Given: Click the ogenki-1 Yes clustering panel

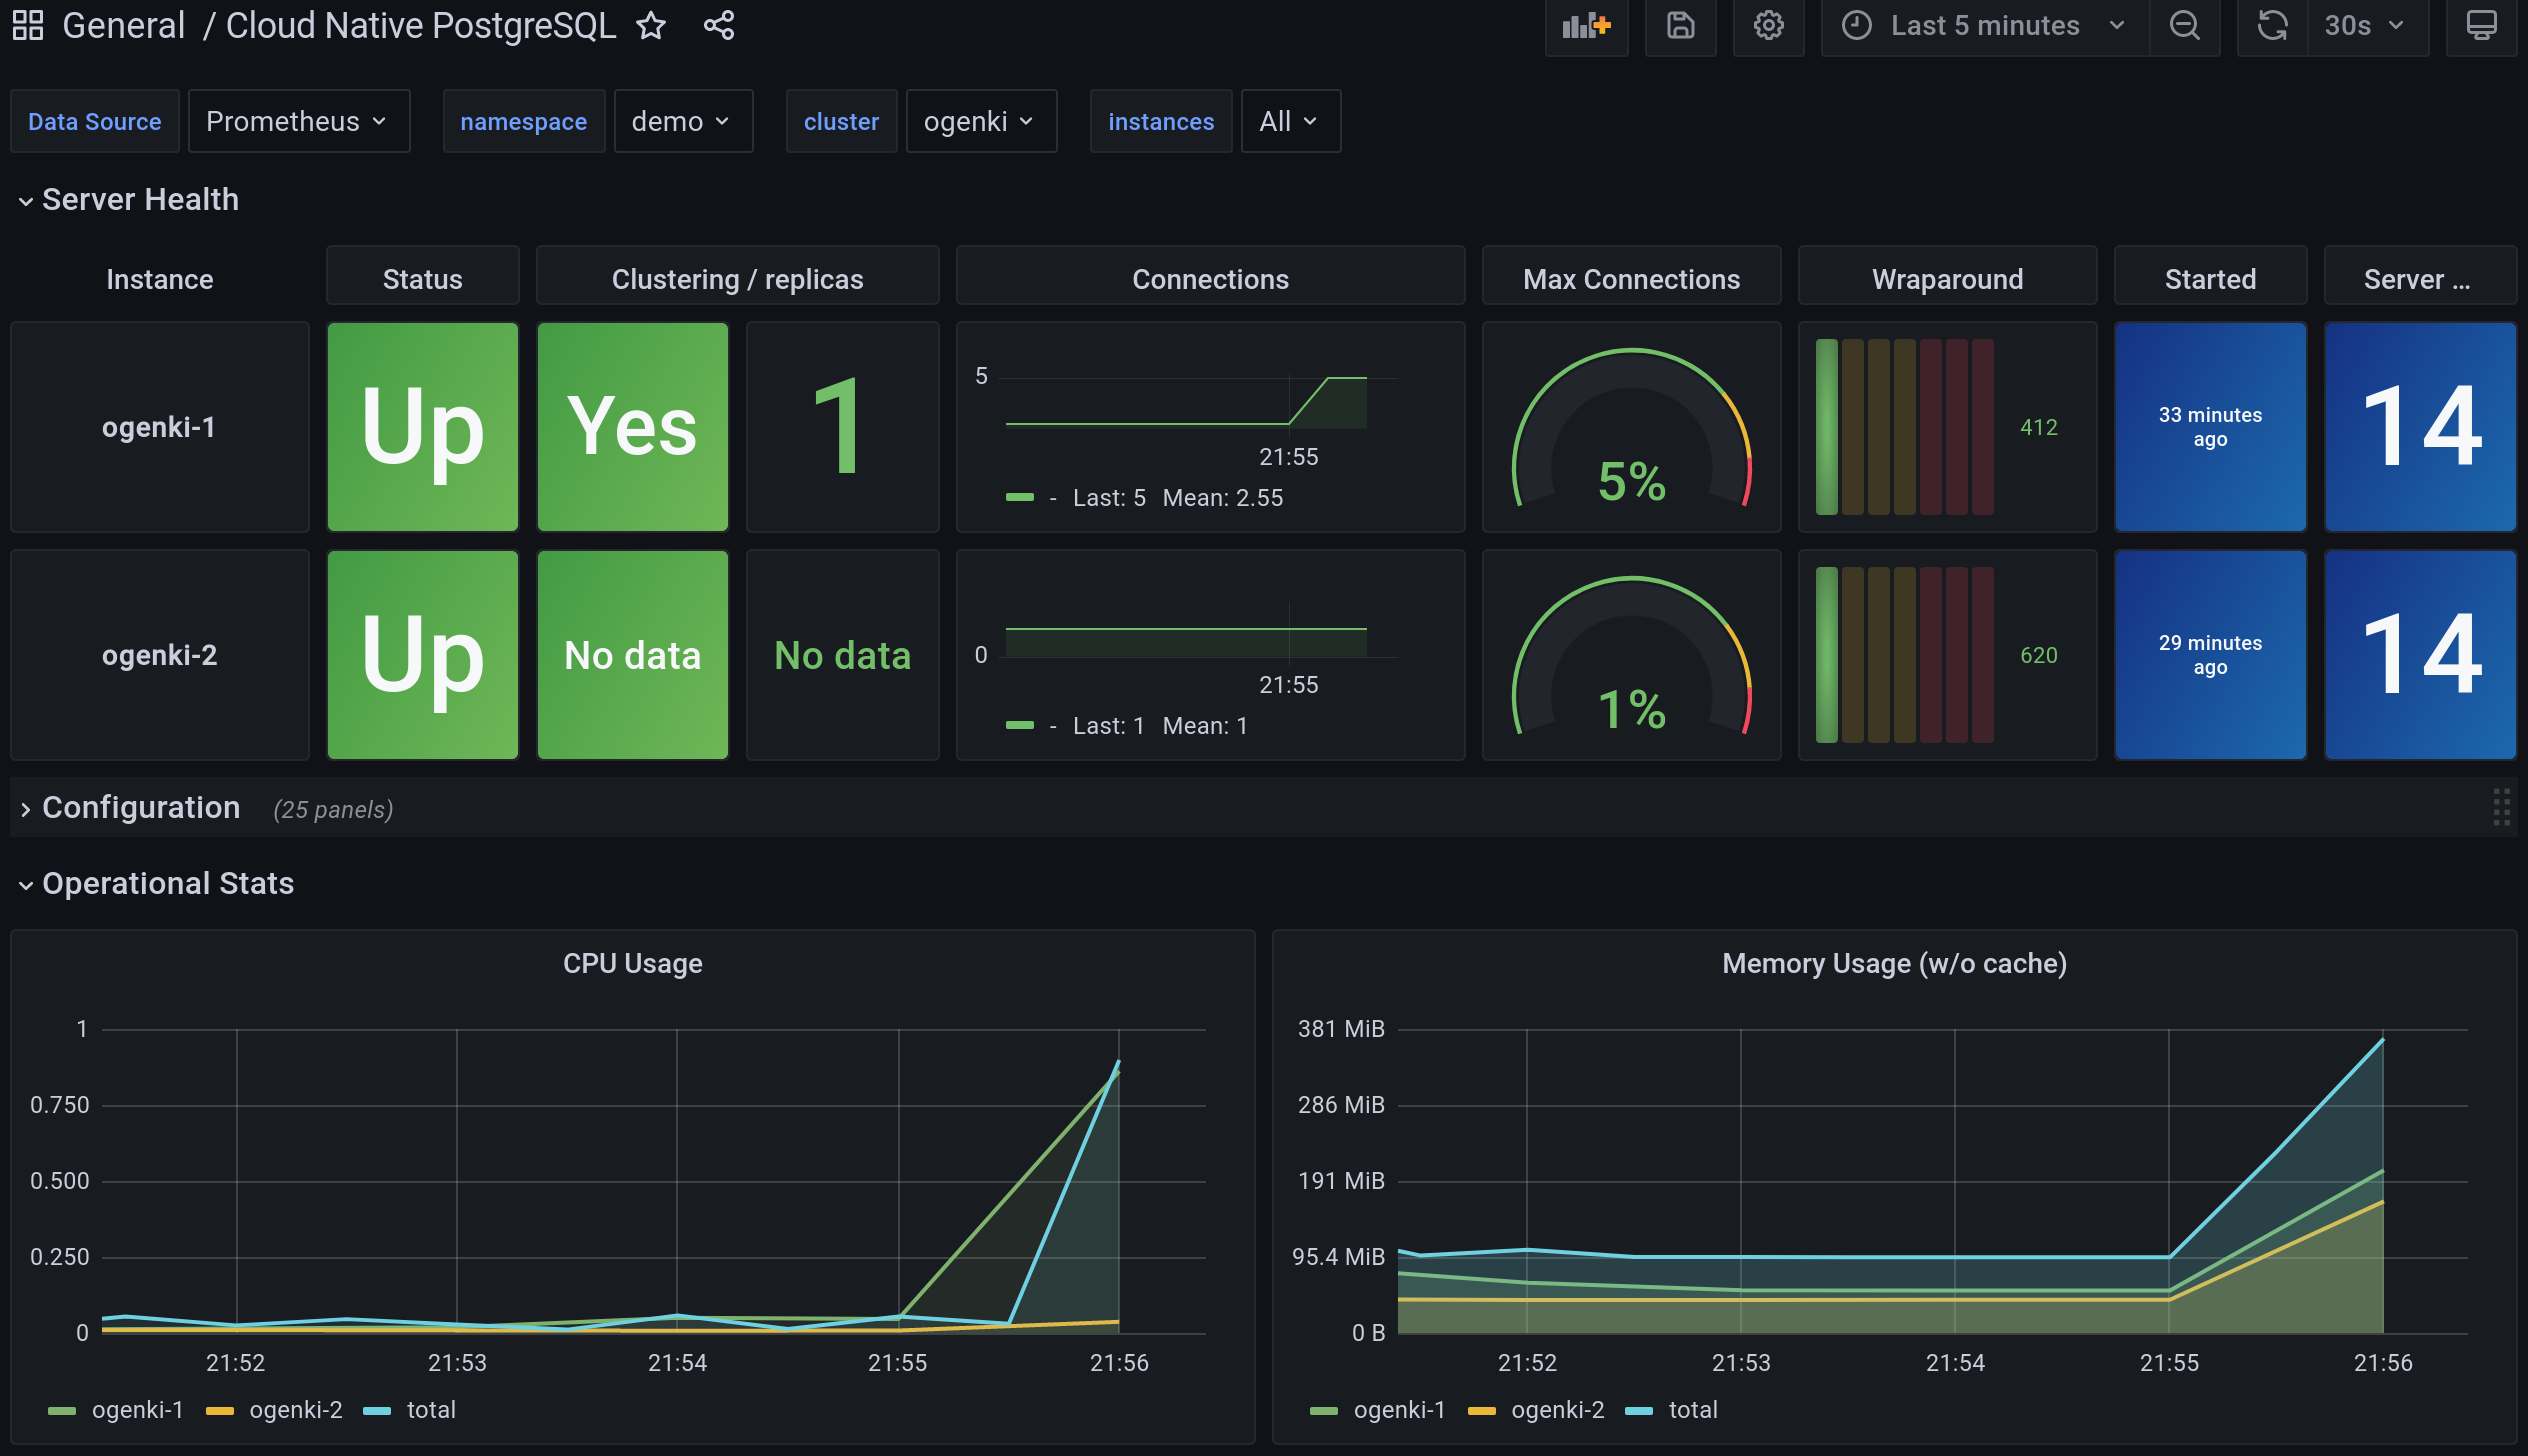Looking at the screenshot, I should [632, 427].
